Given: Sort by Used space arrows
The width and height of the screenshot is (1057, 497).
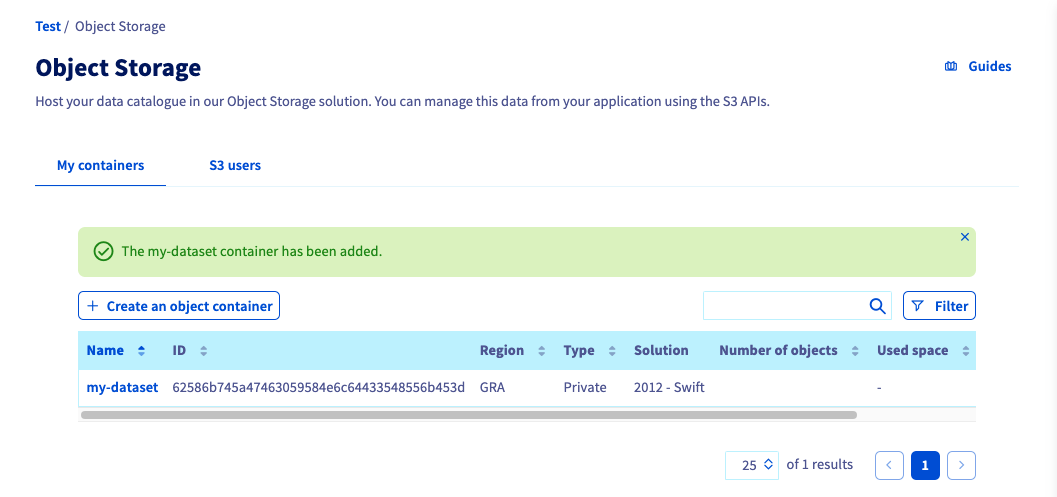Looking at the screenshot, I should [966, 351].
